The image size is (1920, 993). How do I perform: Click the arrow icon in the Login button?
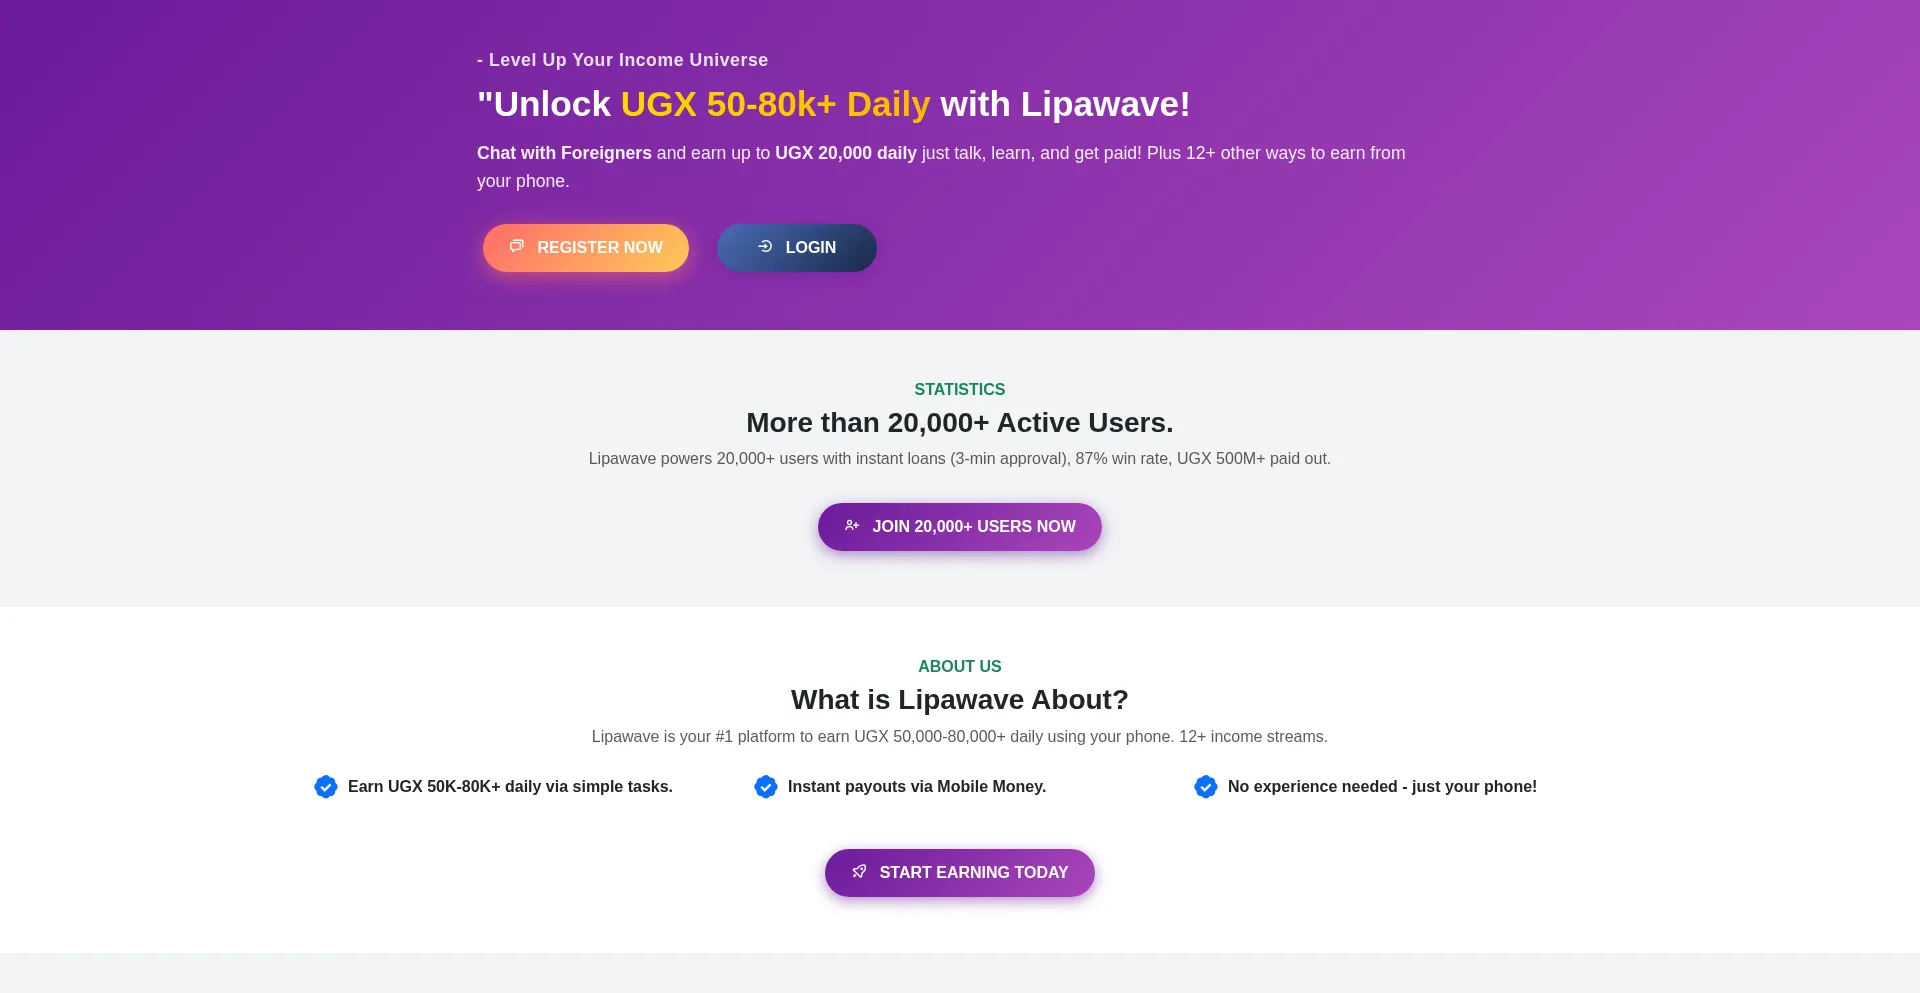pyautogui.click(x=765, y=246)
